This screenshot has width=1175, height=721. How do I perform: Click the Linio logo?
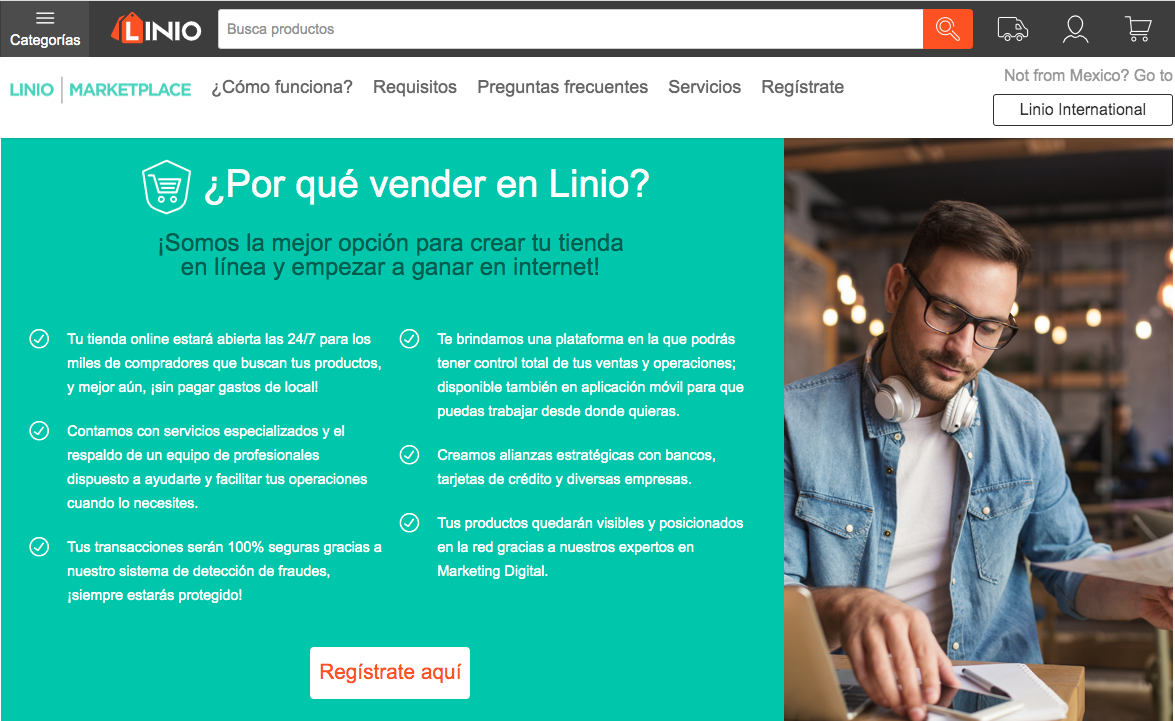click(156, 29)
